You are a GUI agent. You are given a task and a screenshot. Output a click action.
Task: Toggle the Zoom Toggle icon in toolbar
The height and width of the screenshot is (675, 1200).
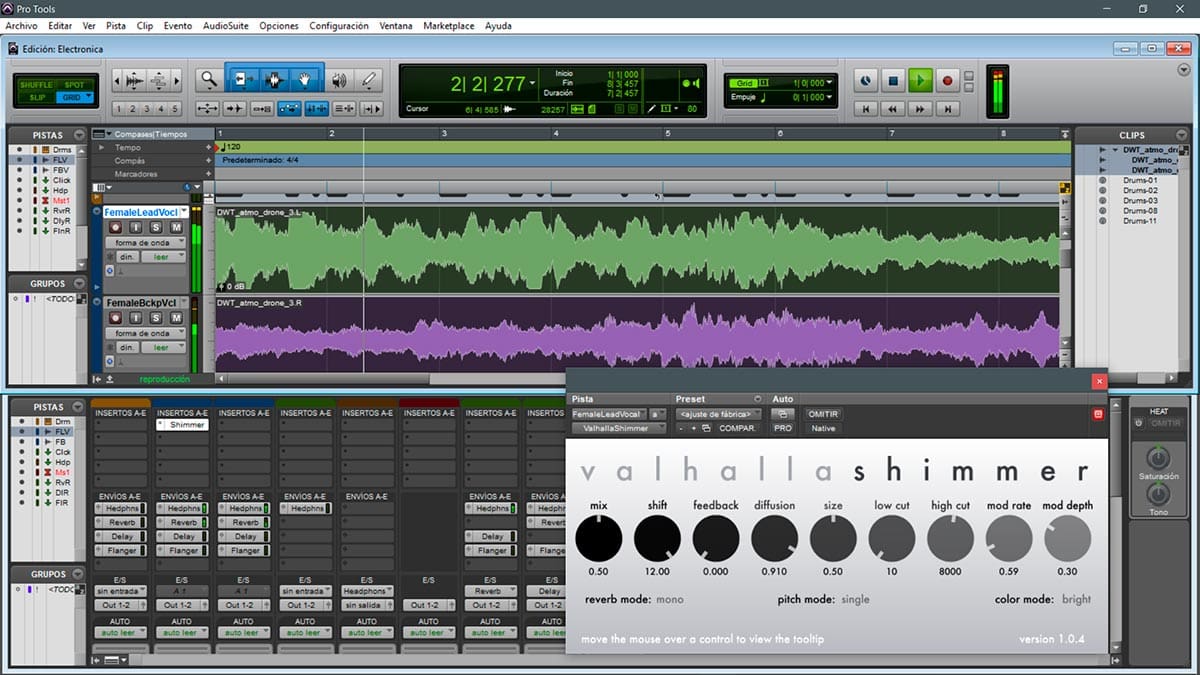pyautogui.click(x=208, y=108)
